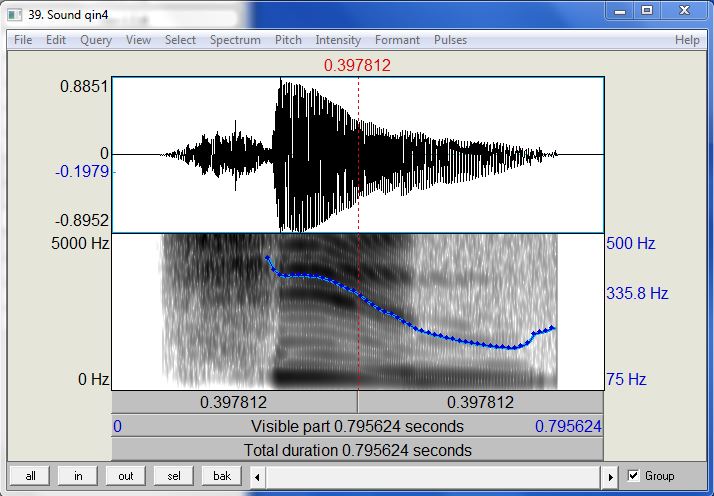This screenshot has width=714, height=496.
Task: Click the 'bak' zoom back button
Action: [x=222, y=476]
